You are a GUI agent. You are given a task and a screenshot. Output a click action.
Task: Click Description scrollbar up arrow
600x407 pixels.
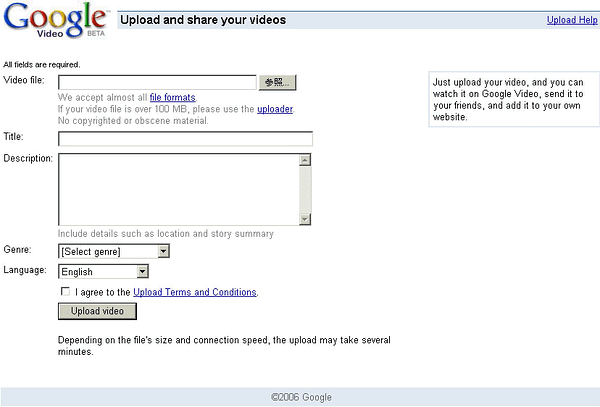click(x=305, y=160)
